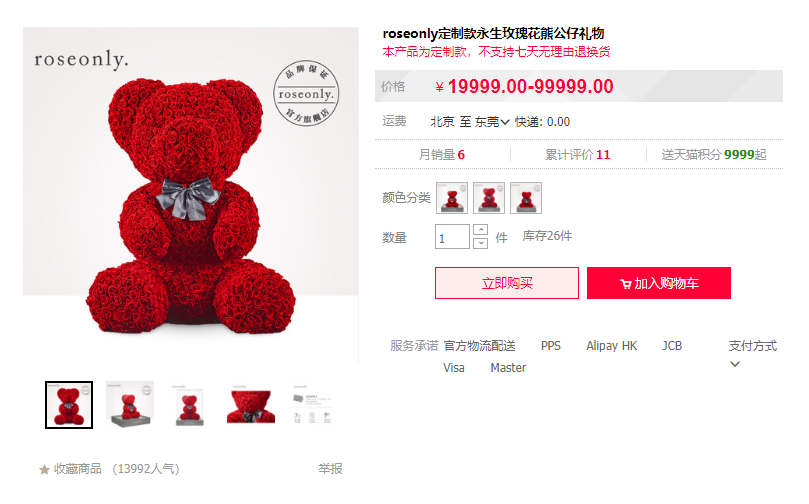Open the close-up bow thumbnail
The image size is (809, 504).
coord(250,405)
